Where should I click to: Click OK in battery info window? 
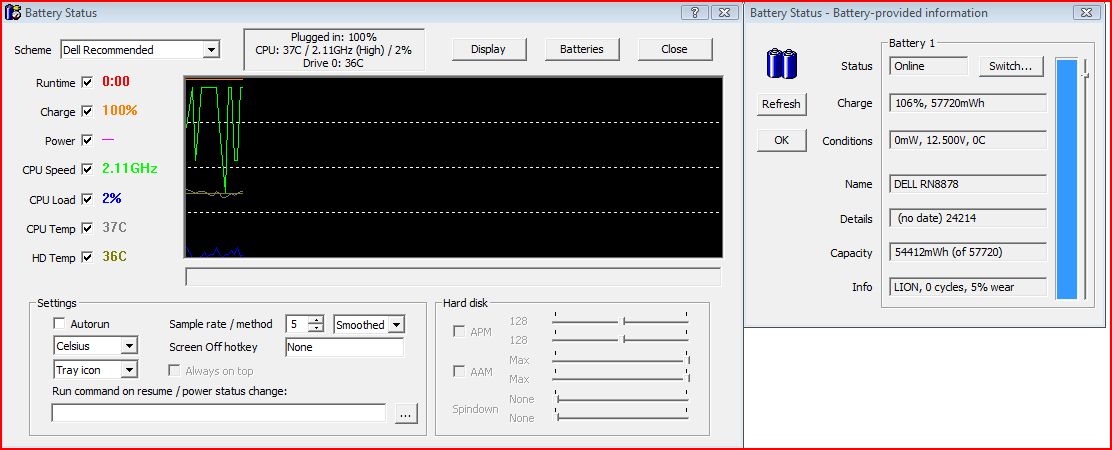(781, 140)
